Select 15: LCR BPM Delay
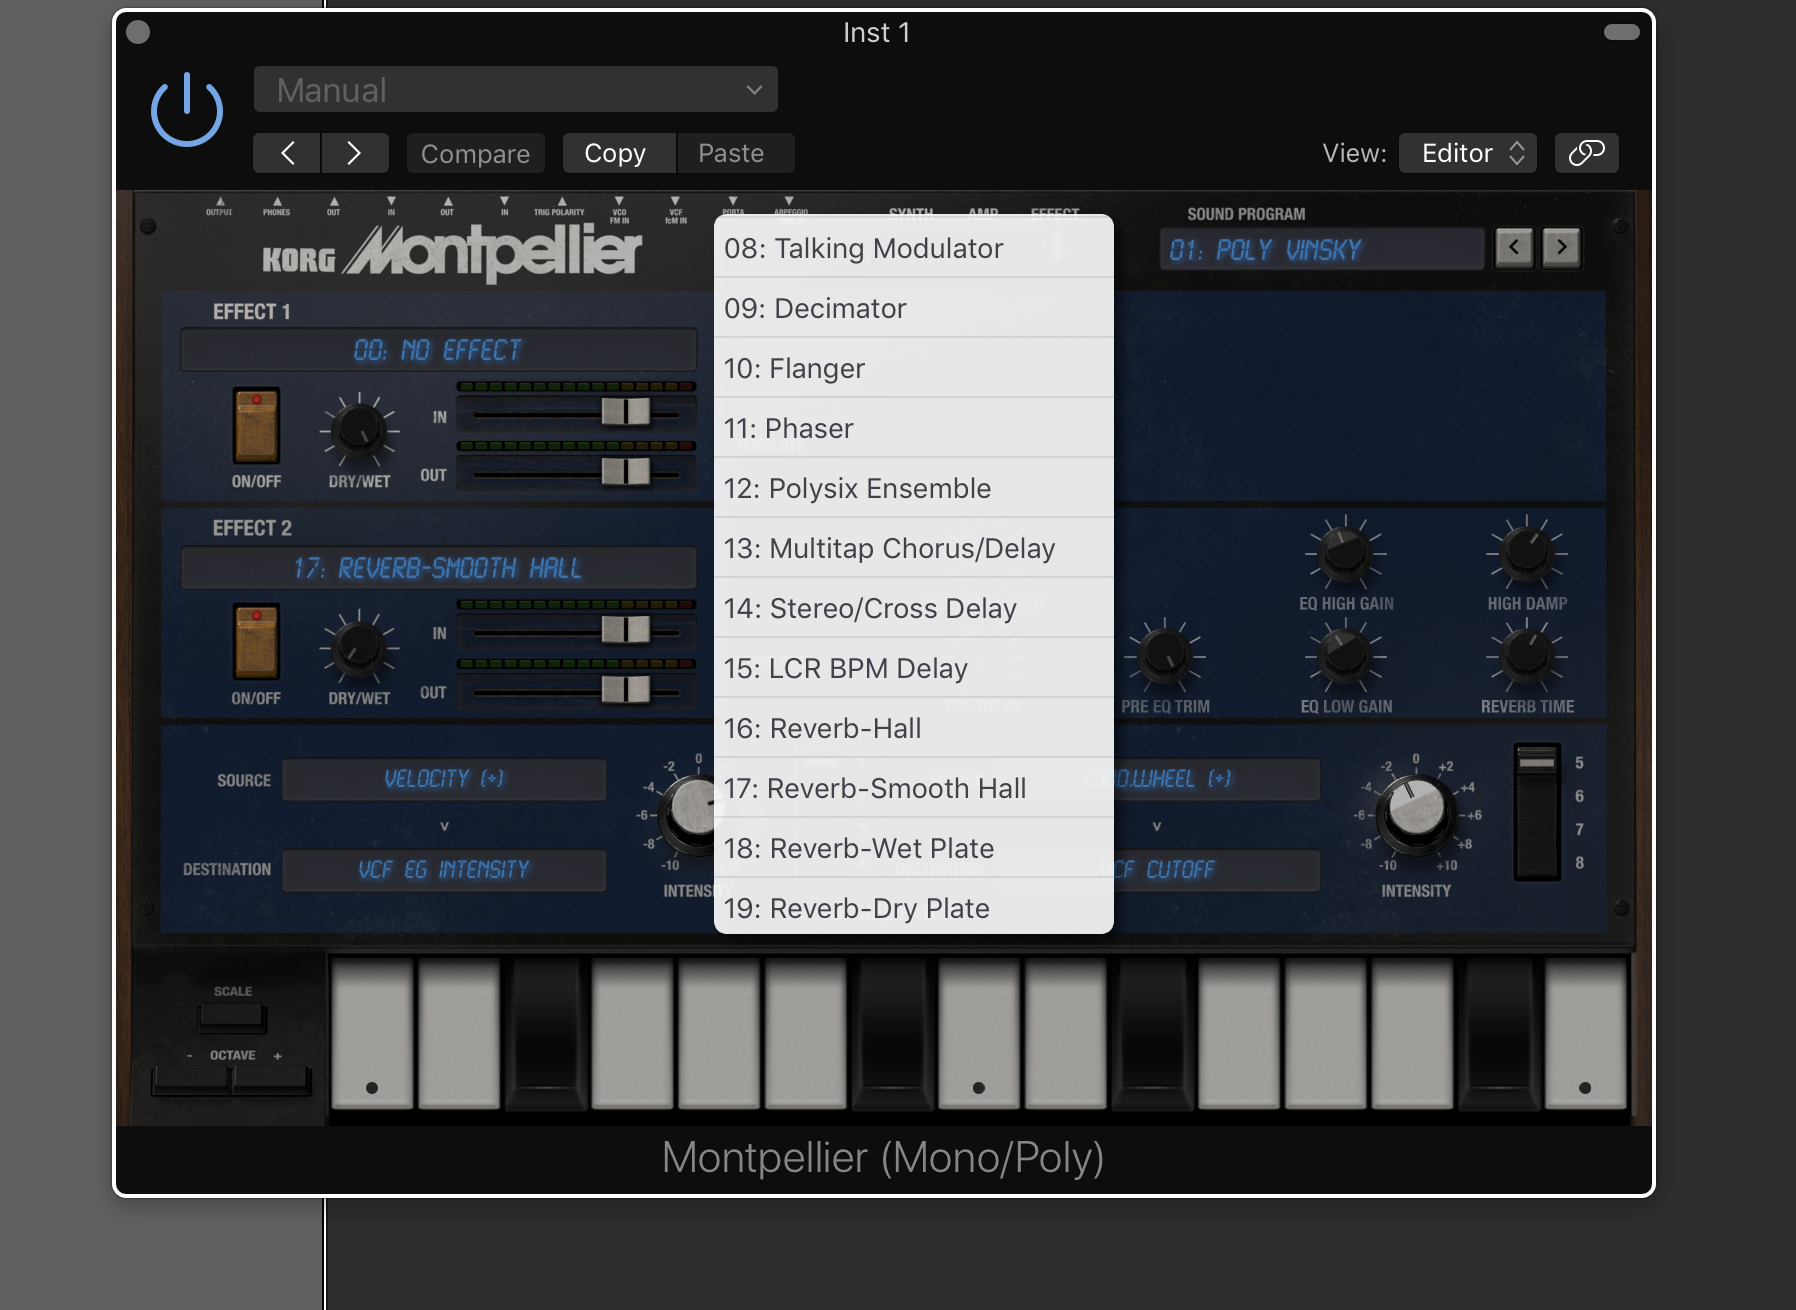The width and height of the screenshot is (1796, 1310). click(914, 668)
